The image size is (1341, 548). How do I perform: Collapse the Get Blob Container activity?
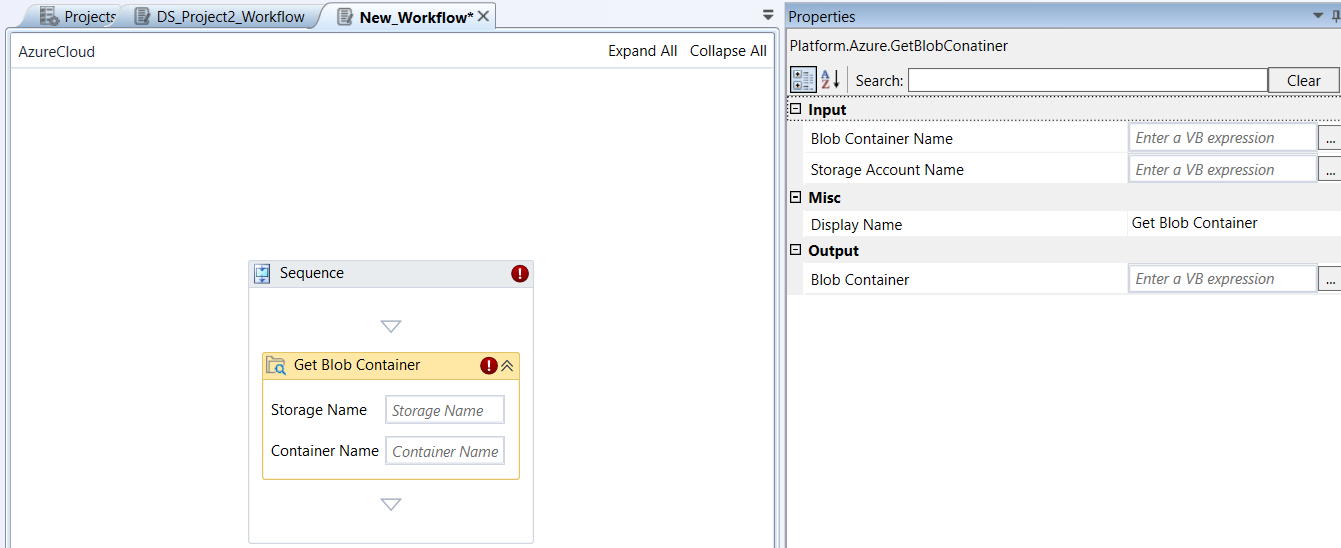click(507, 366)
